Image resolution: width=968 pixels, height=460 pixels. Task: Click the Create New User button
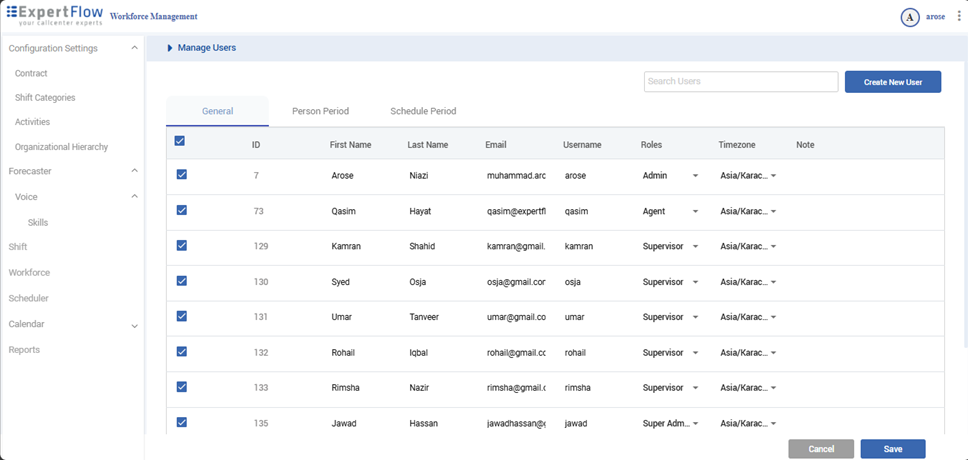[x=892, y=82]
